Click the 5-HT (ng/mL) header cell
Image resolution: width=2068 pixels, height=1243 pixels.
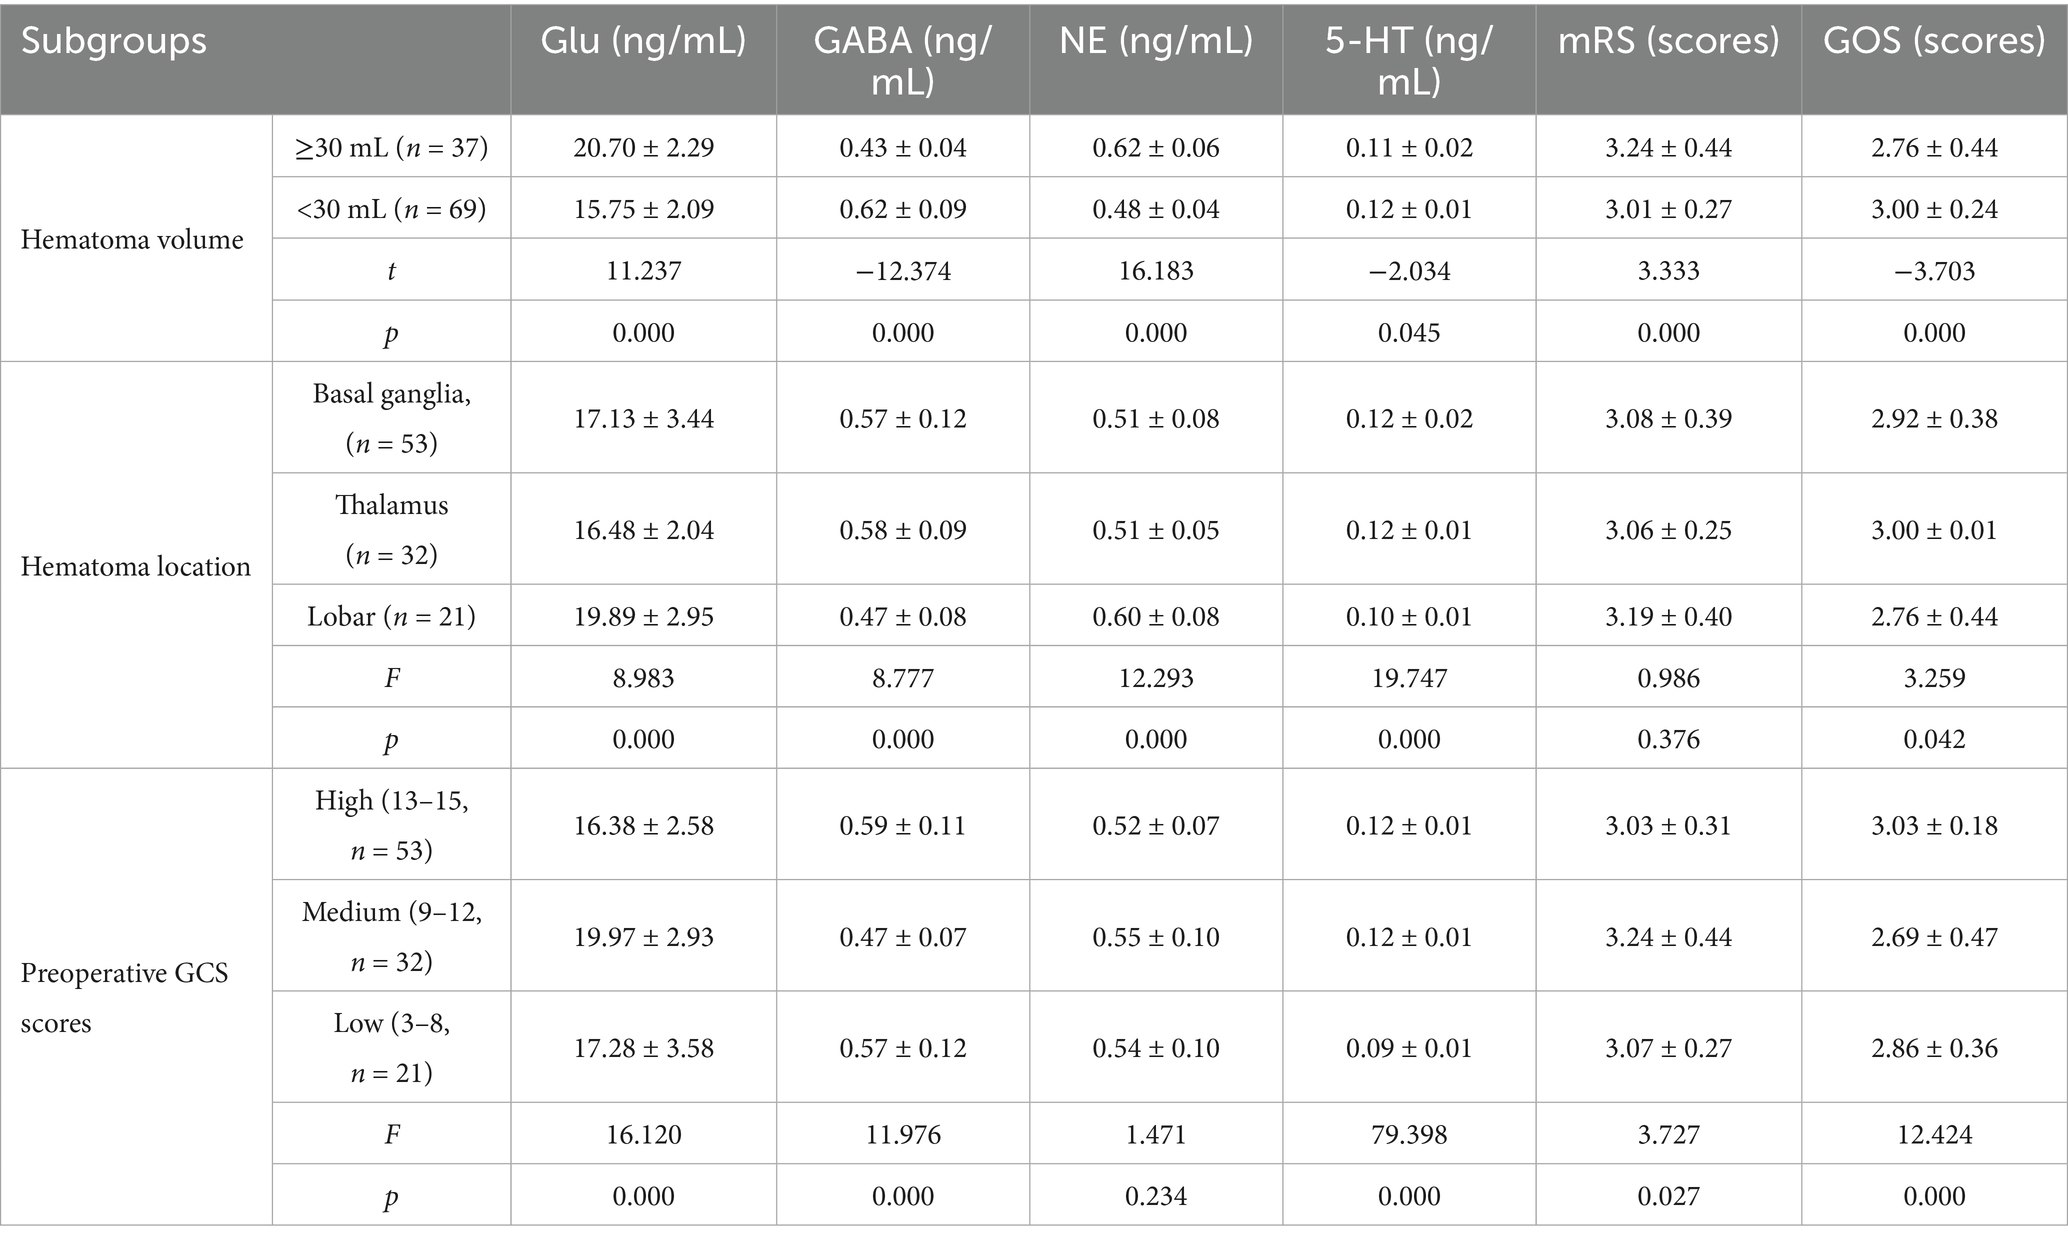coord(1409,60)
